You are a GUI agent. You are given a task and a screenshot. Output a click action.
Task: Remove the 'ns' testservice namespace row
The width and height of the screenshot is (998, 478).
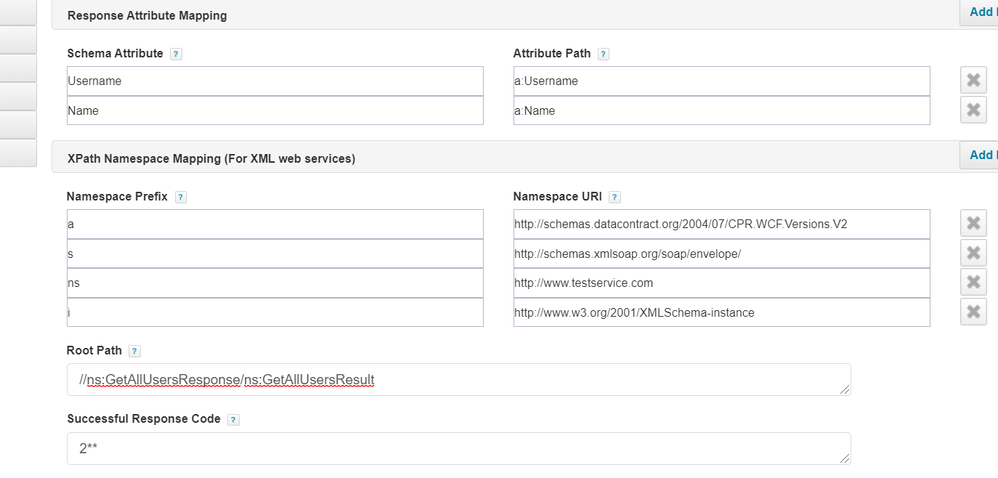click(972, 283)
